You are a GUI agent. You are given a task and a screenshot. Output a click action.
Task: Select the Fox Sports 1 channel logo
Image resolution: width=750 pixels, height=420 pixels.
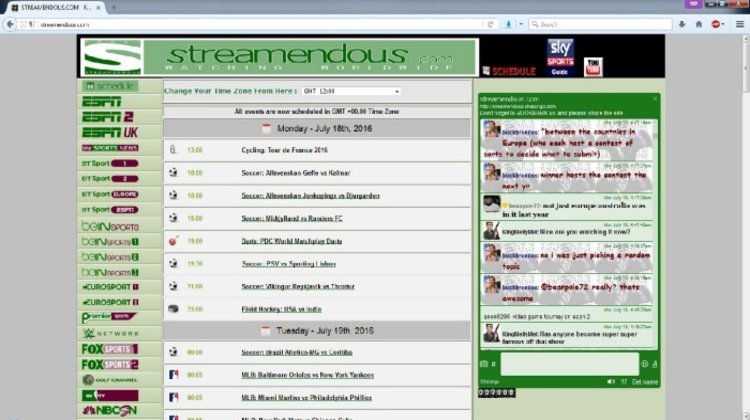click(x=109, y=349)
